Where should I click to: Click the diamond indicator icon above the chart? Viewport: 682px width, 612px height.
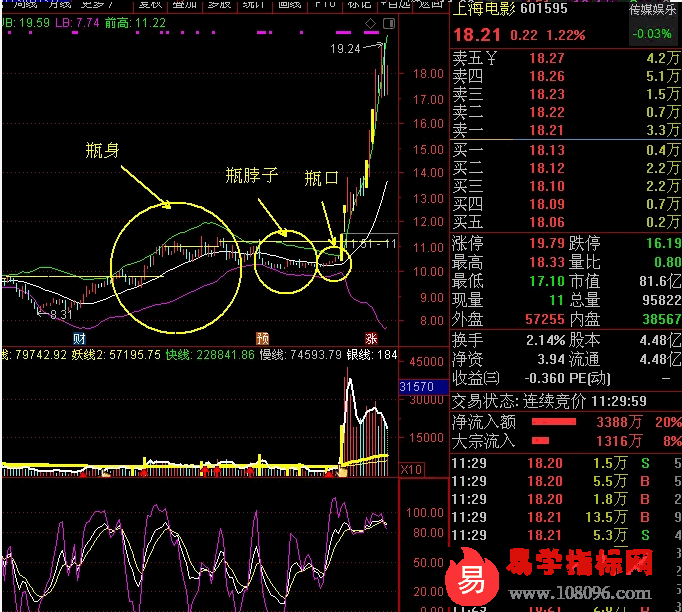(370, 23)
